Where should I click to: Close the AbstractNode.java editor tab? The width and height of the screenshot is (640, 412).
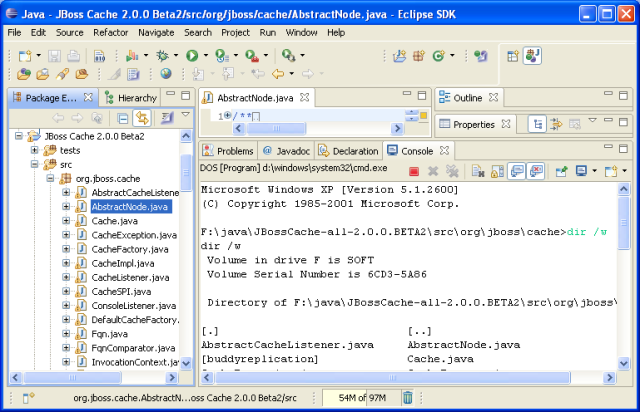pos(304,97)
